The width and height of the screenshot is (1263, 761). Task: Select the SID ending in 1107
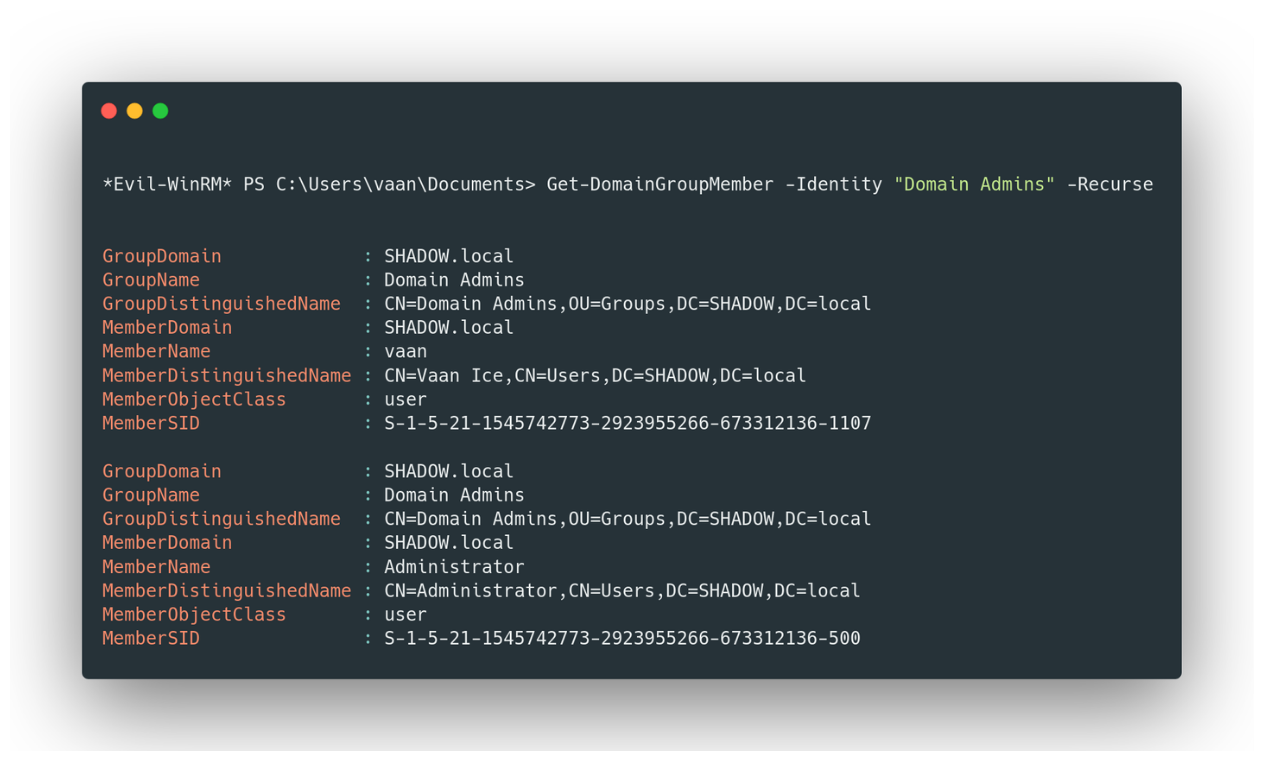coord(627,424)
